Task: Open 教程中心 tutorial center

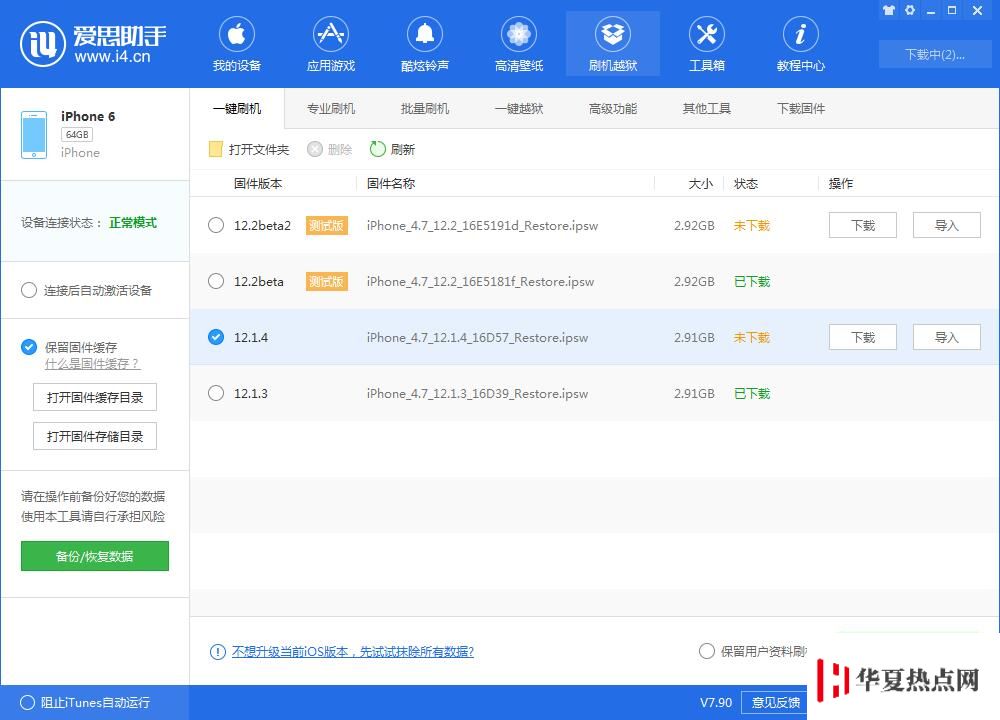Action: [800, 44]
